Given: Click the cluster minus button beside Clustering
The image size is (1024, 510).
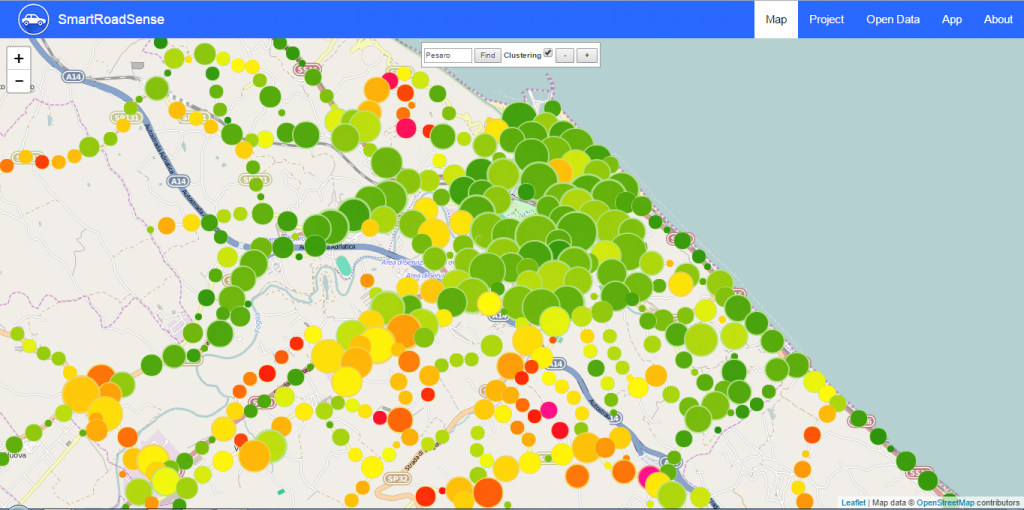Looking at the screenshot, I should [566, 56].
